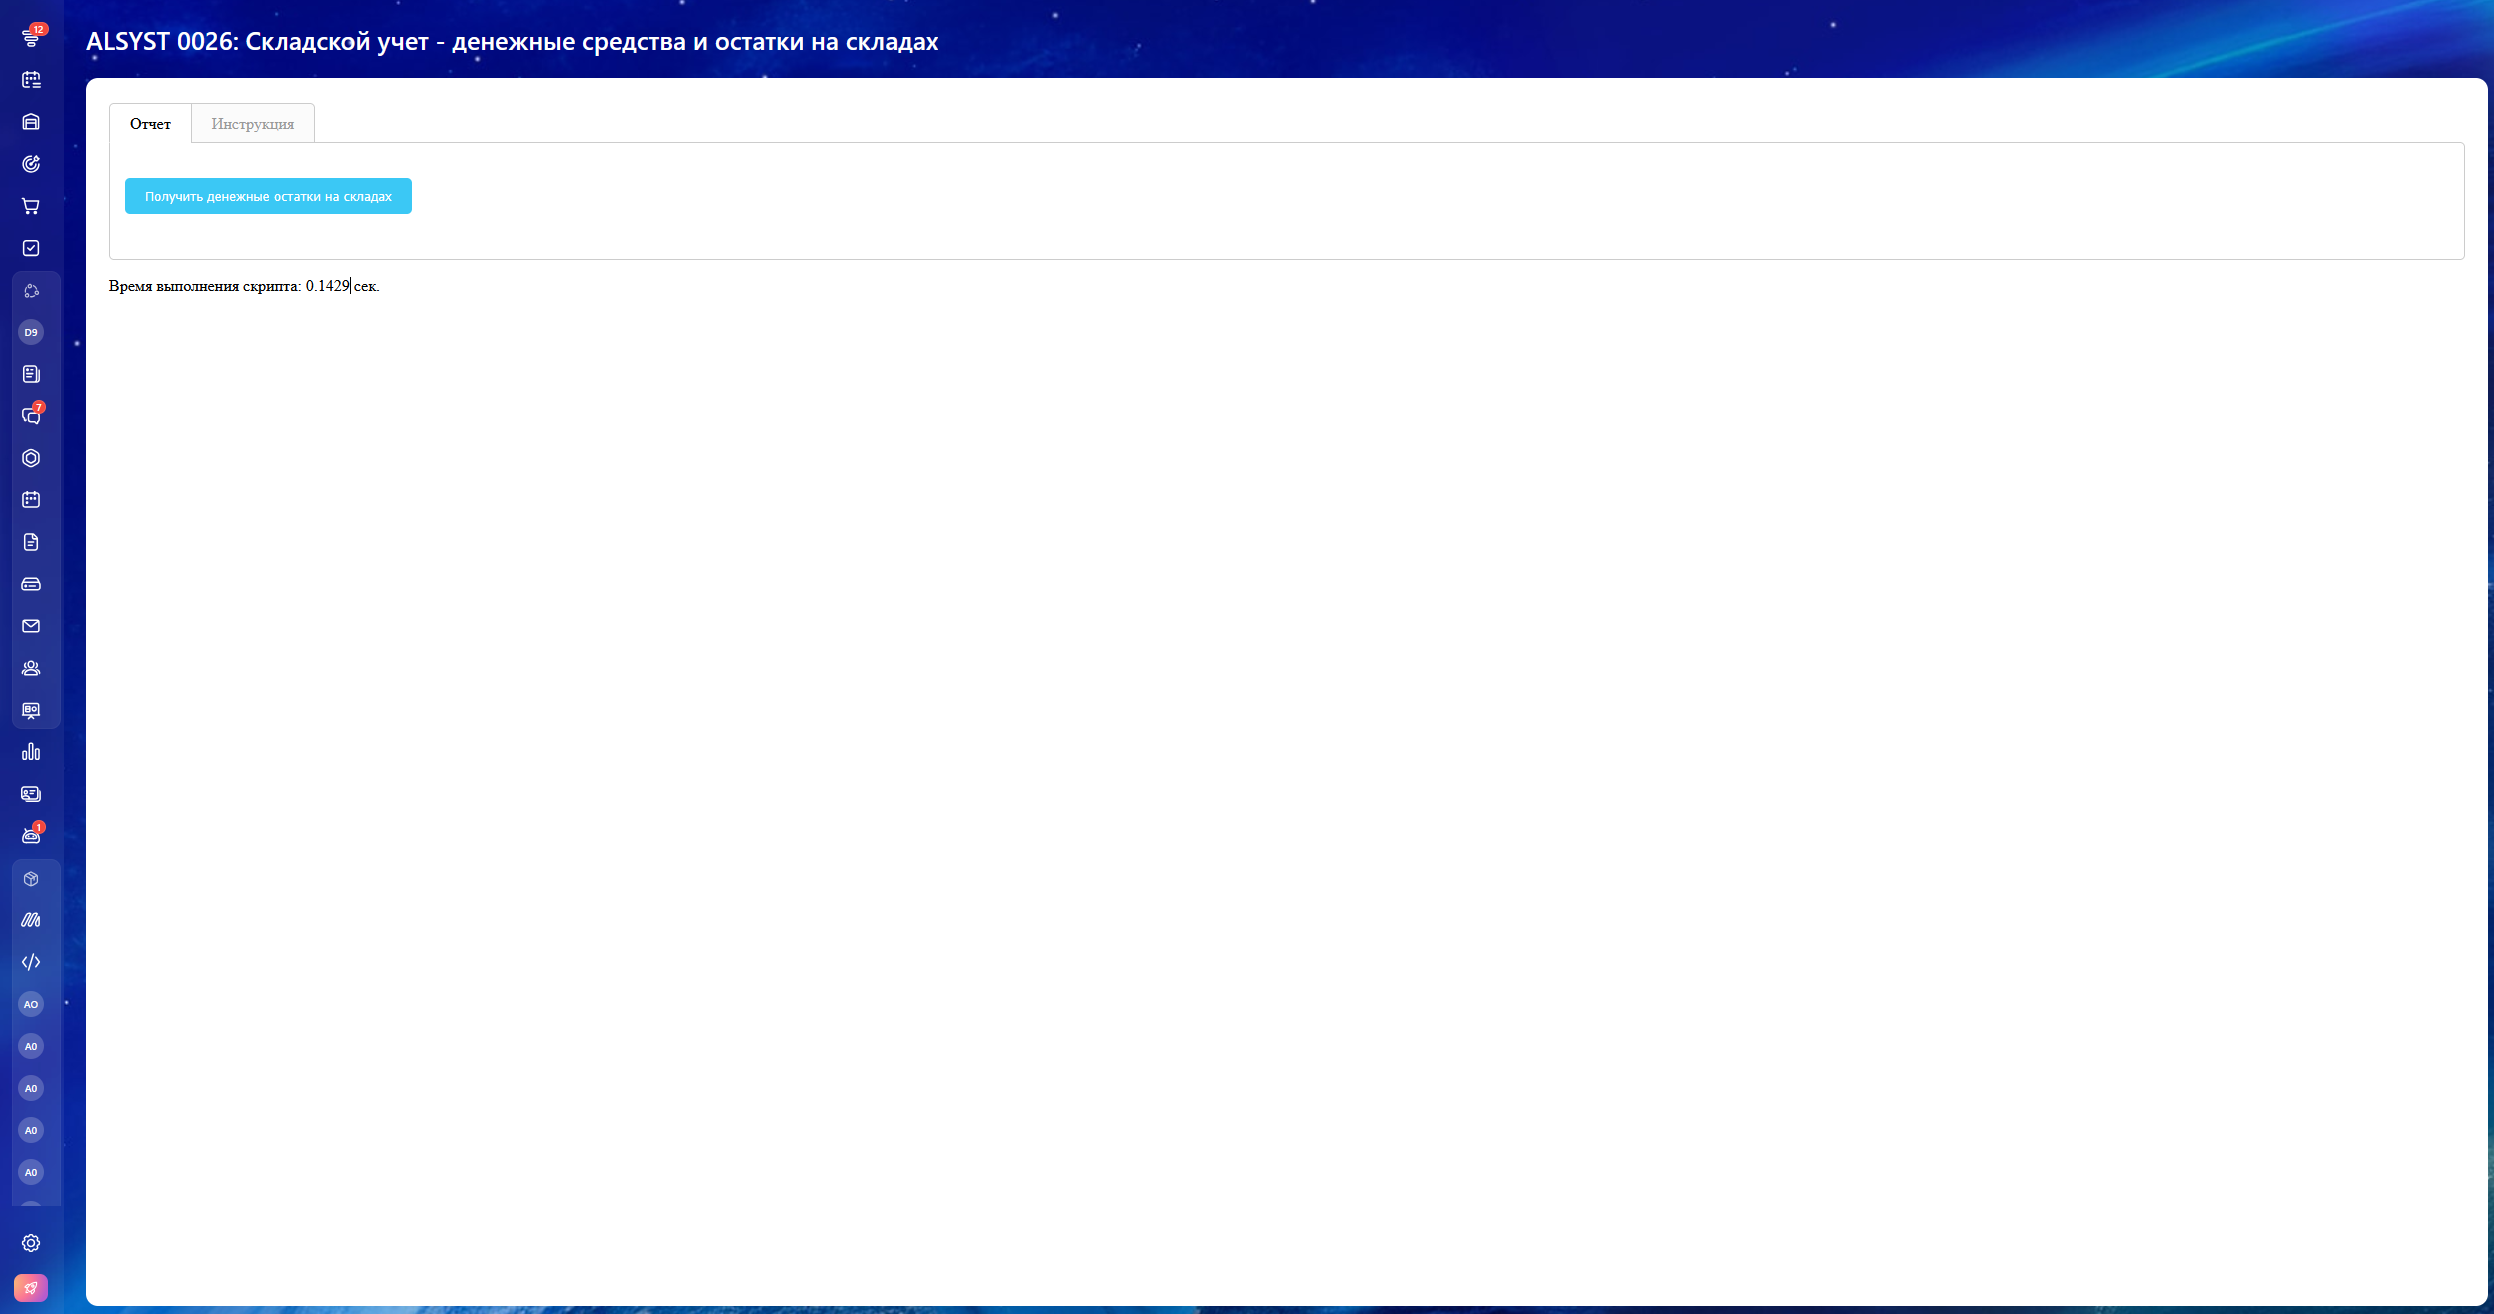This screenshot has width=2494, height=1314.
Task: Select the Отчет tab
Action: pyautogui.click(x=150, y=124)
